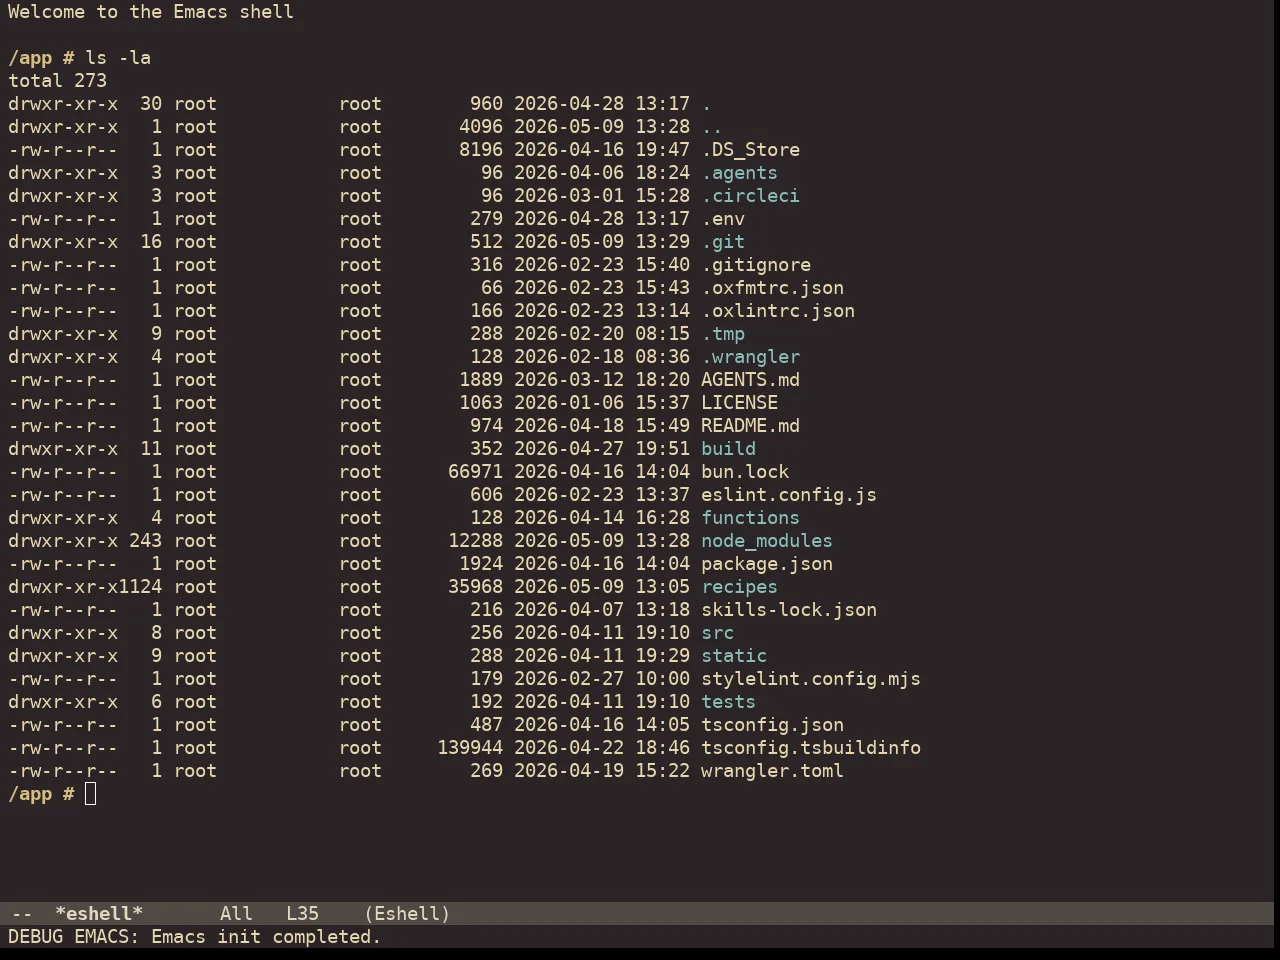This screenshot has height=960, width=1280.
Task: Place cursor at the /app # prompt
Action: pos(90,794)
